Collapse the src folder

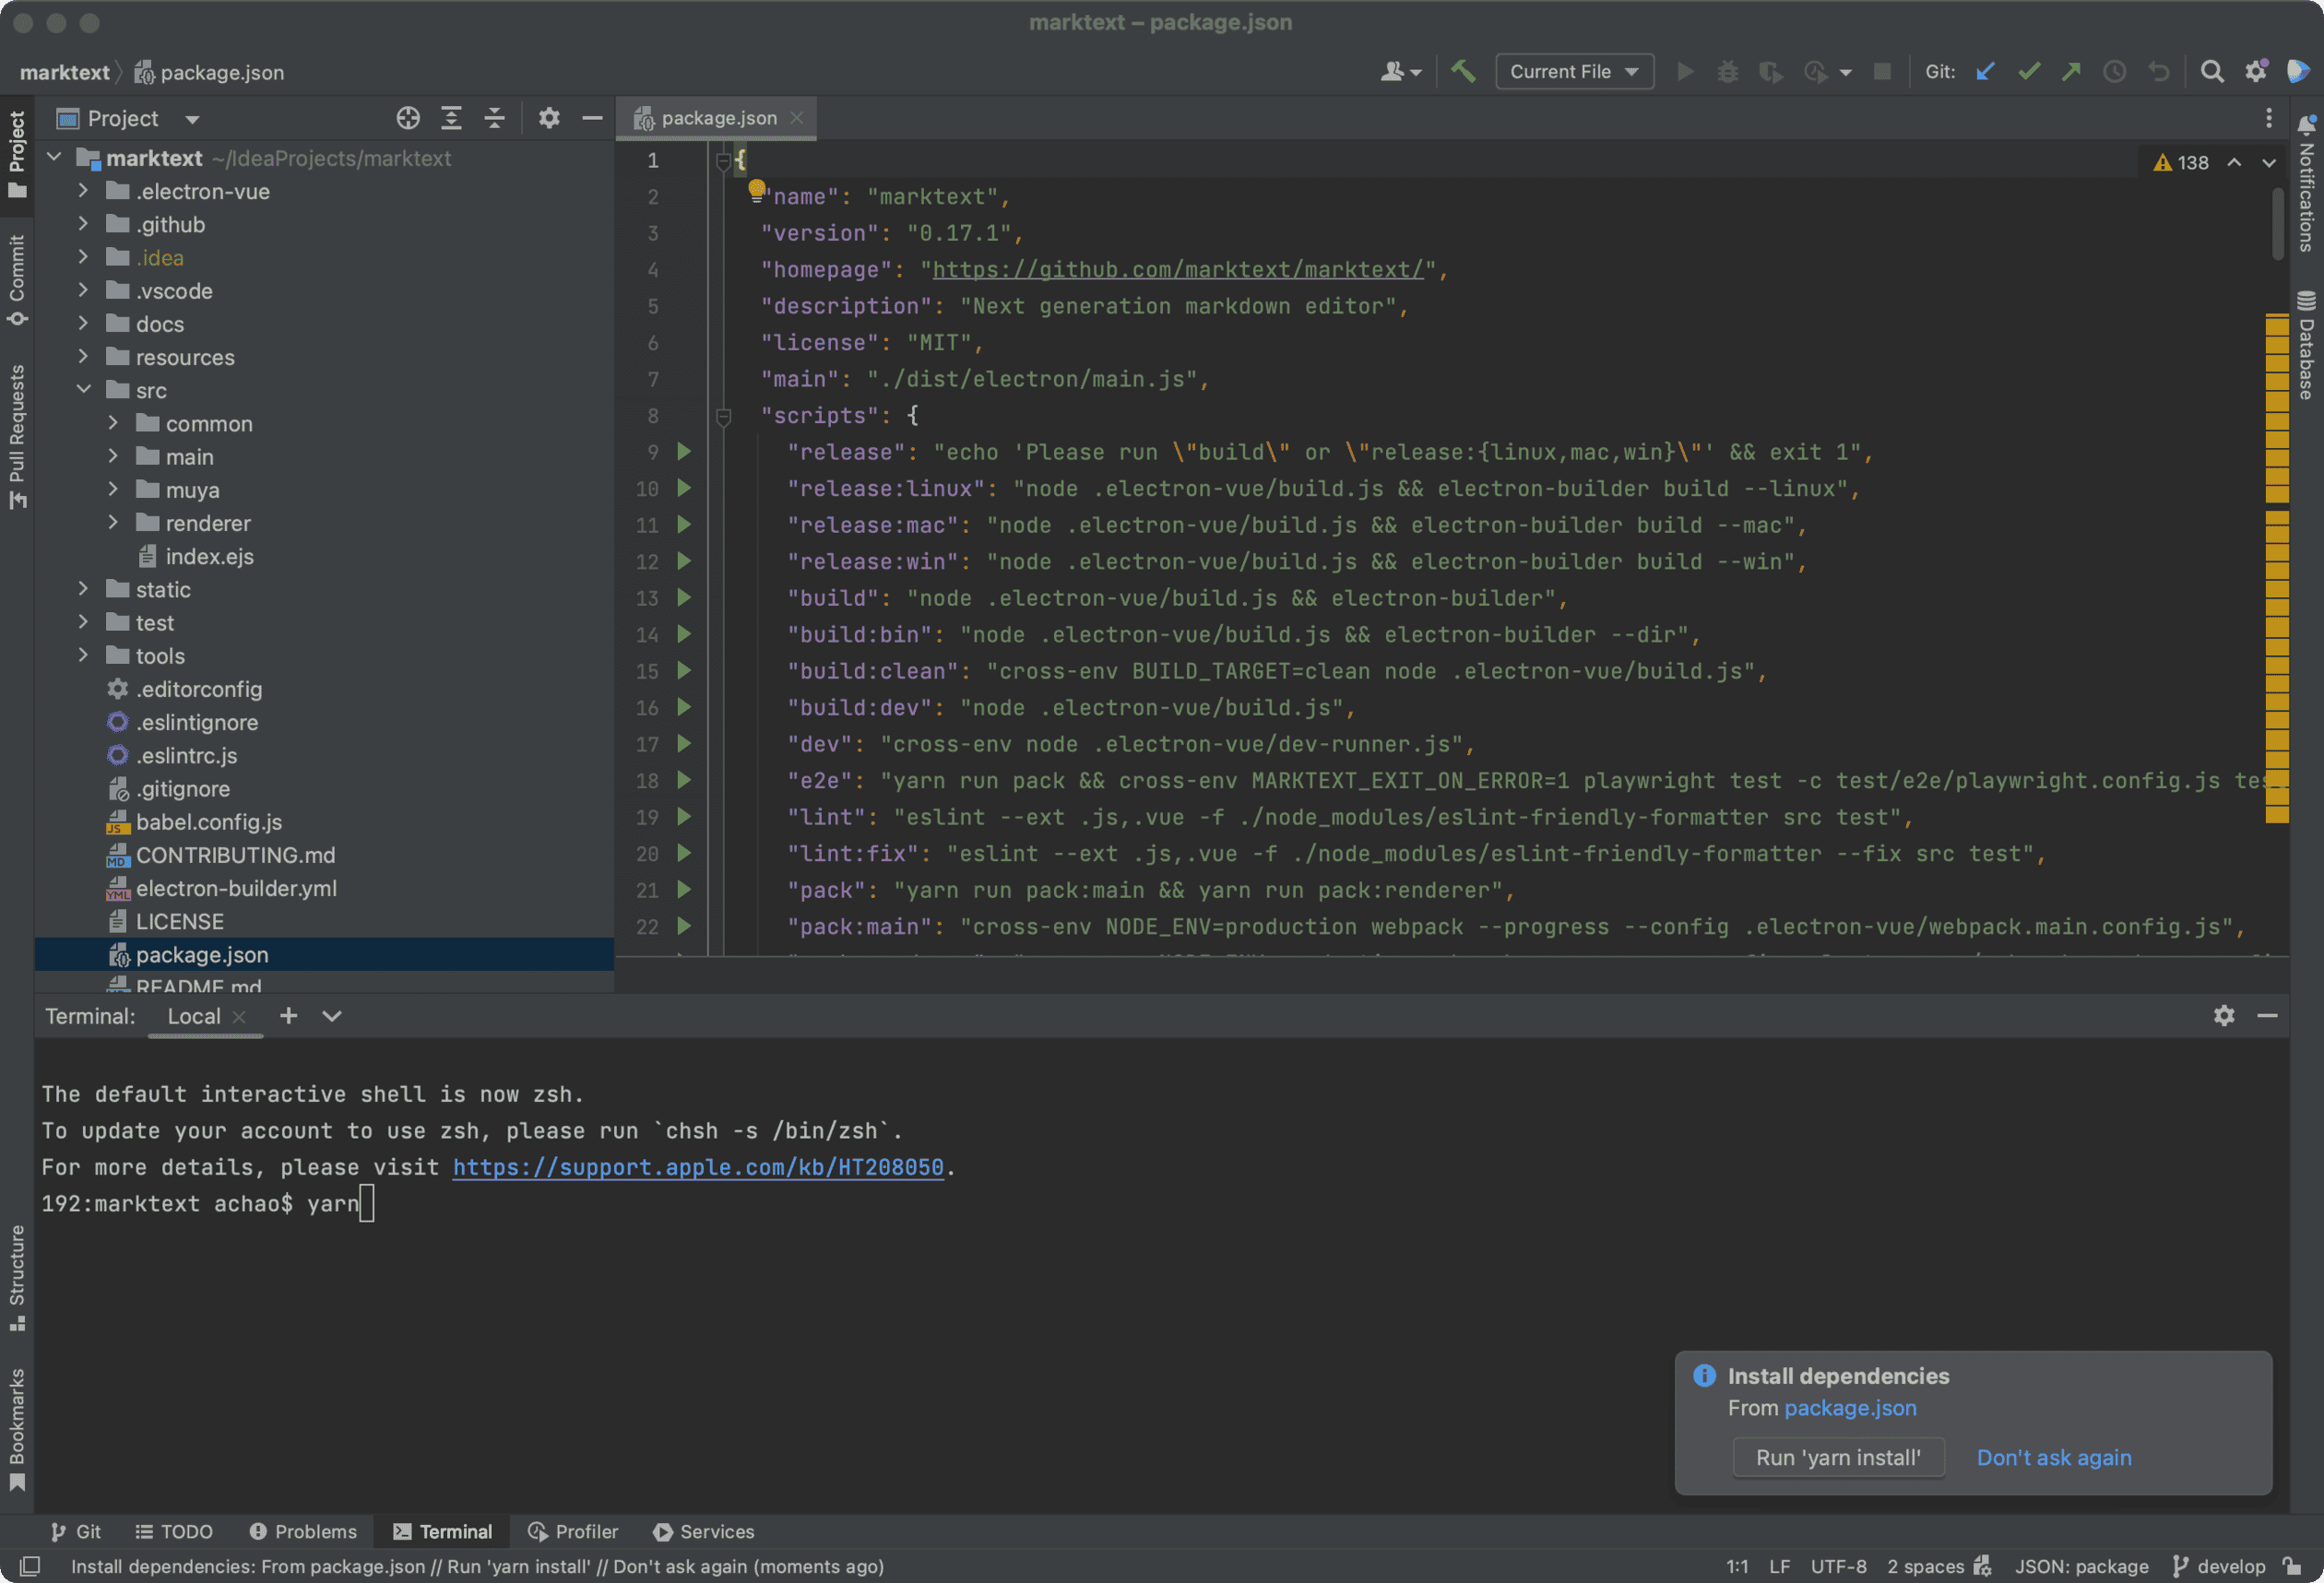click(84, 390)
